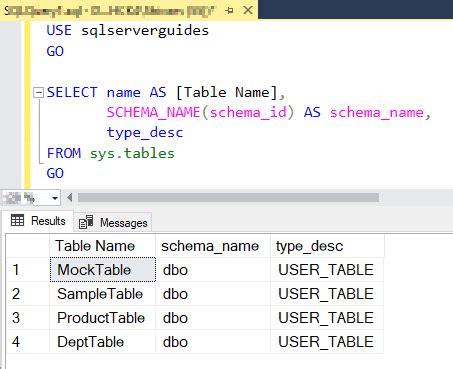Screen dimensions: 453x369
Task: Place cursor on FROM keyword
Action: tap(64, 153)
